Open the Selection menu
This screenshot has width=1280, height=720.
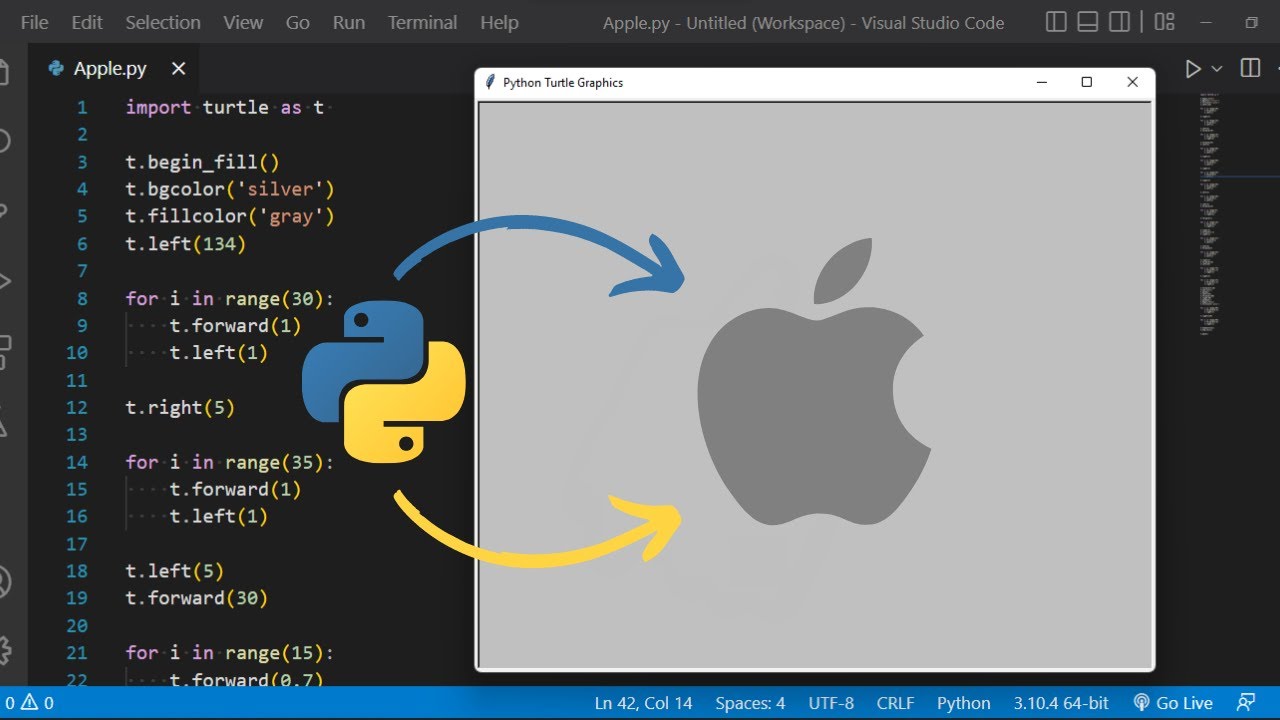pyautogui.click(x=163, y=22)
